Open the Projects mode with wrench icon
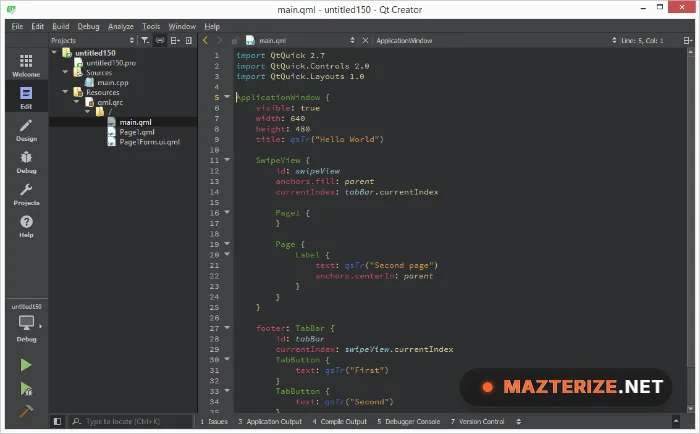Viewport: 700px width, 434px height. tap(26, 194)
